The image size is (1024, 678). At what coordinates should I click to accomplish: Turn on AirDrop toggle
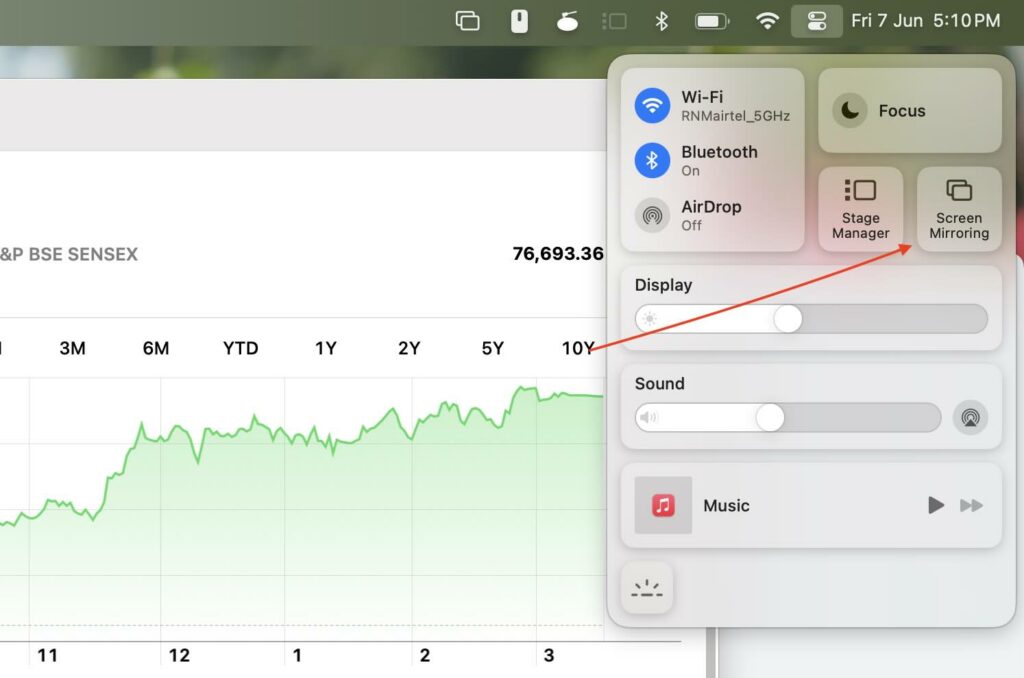(x=653, y=215)
